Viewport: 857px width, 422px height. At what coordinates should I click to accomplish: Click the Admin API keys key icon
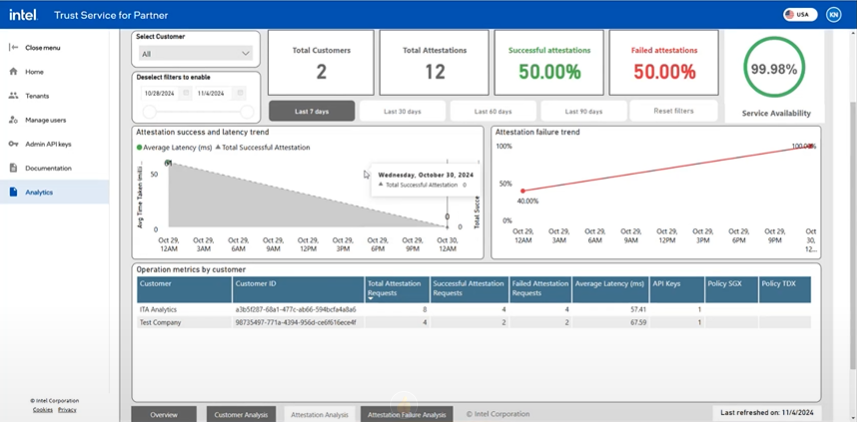pyautogui.click(x=14, y=144)
